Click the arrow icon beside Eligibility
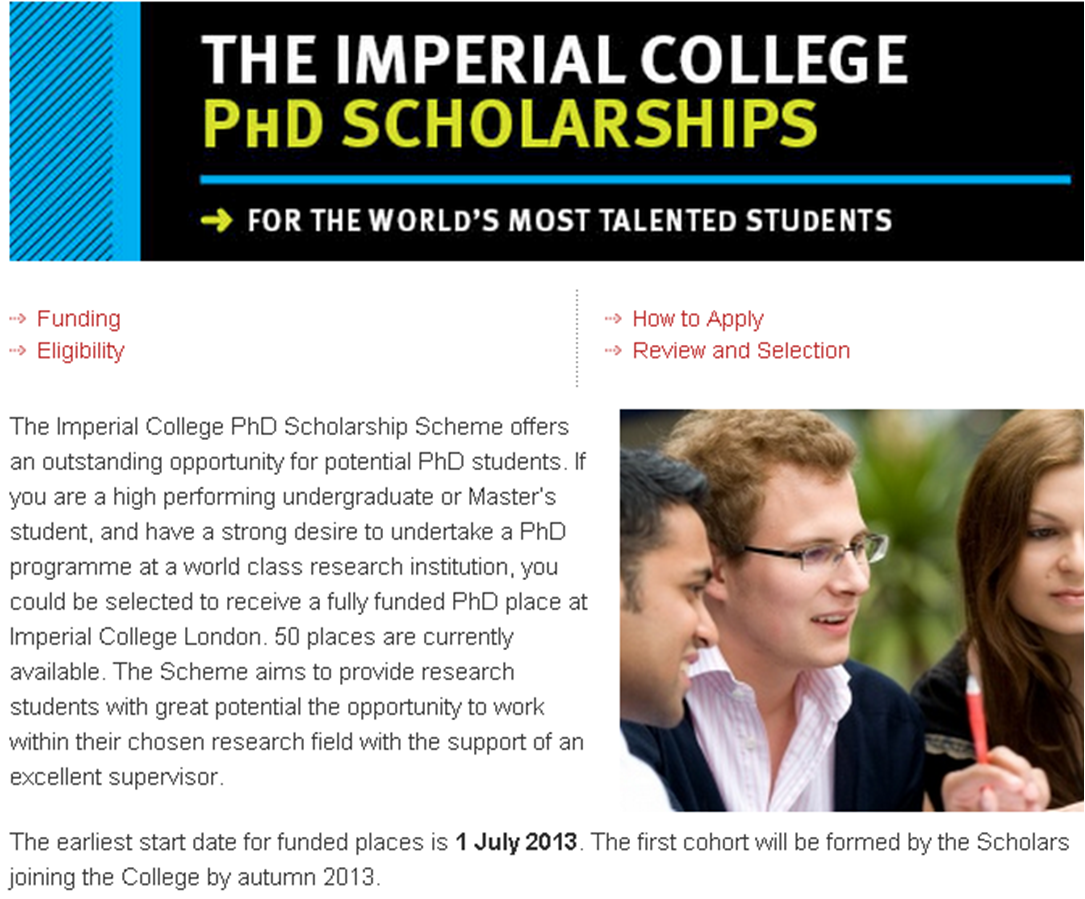This screenshot has width=1085, height=899. [17, 351]
